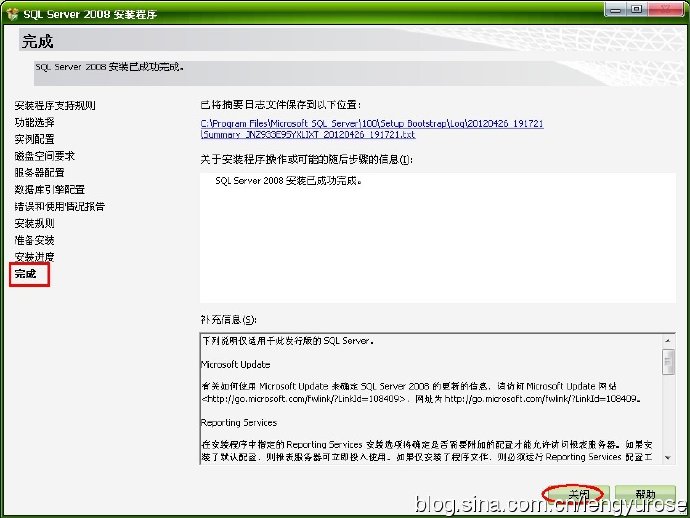Click the 帮助 (Help) button
The width and height of the screenshot is (690, 518).
[x=645, y=495]
